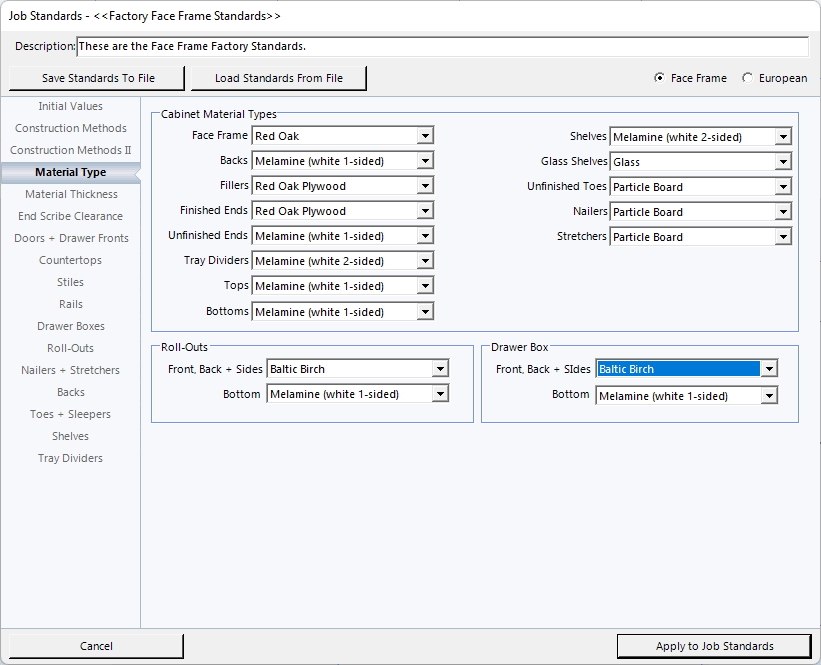
Task: Expand the Tray Dividers material dropdown
Action: coord(425,261)
